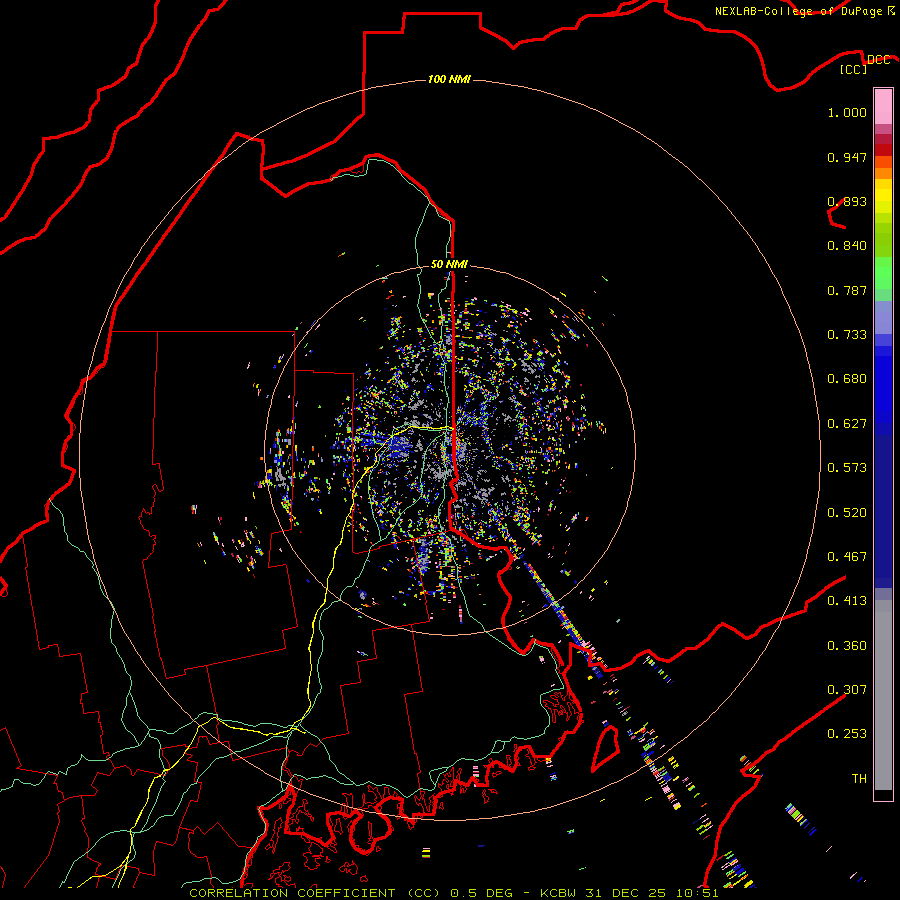Image resolution: width=900 pixels, height=900 pixels.
Task: Click the TH threshold label on scale
Action: [x=859, y=779]
